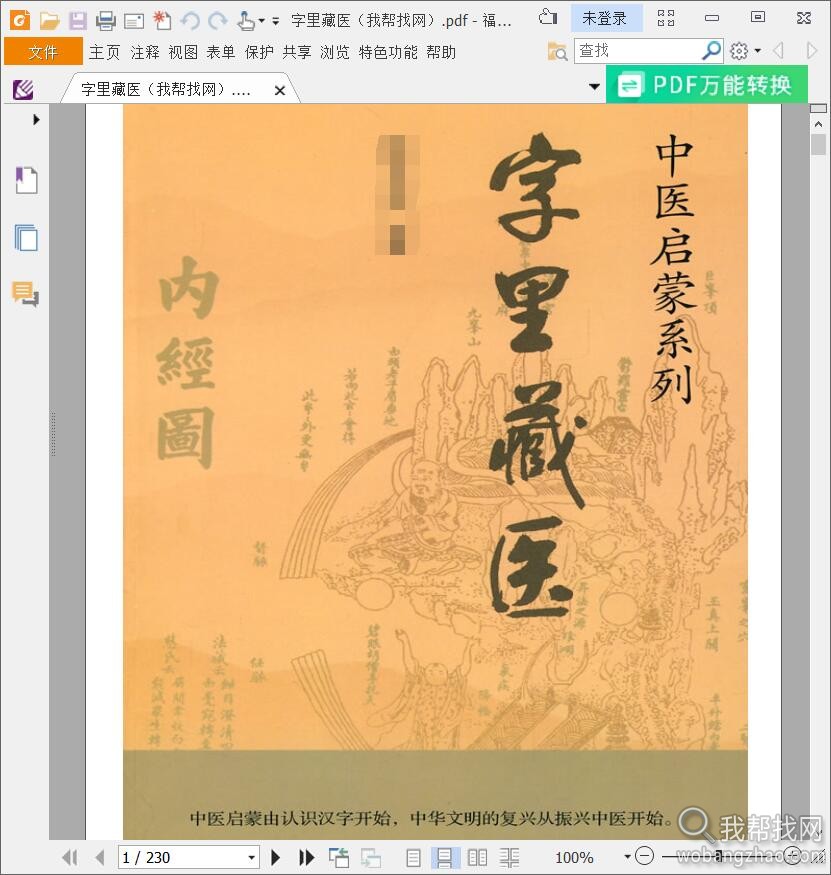Expand the left navigation panel arrow
831x875 pixels.
pyautogui.click(x=36, y=119)
